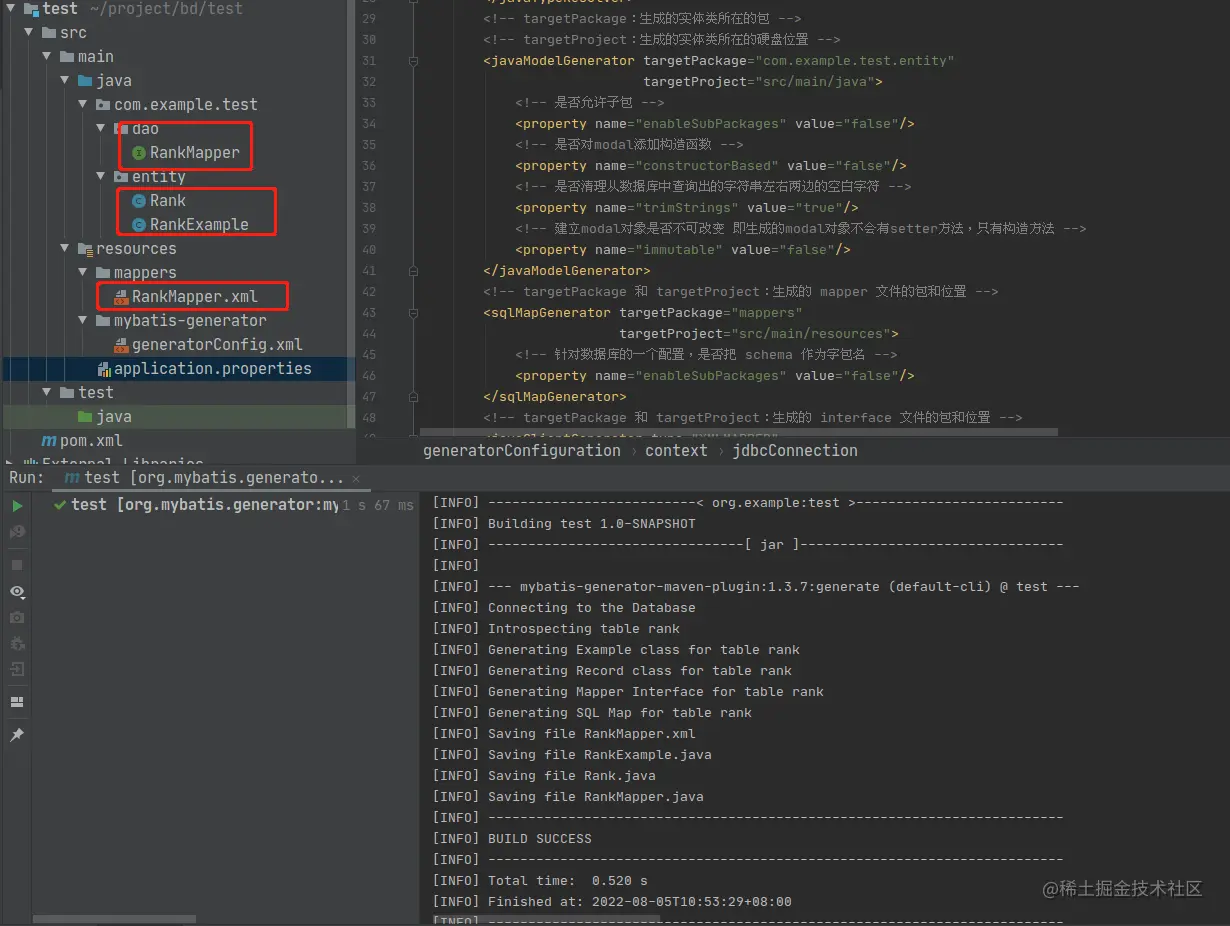1230x926 pixels.
Task: Stop the running process
Action: point(17,565)
